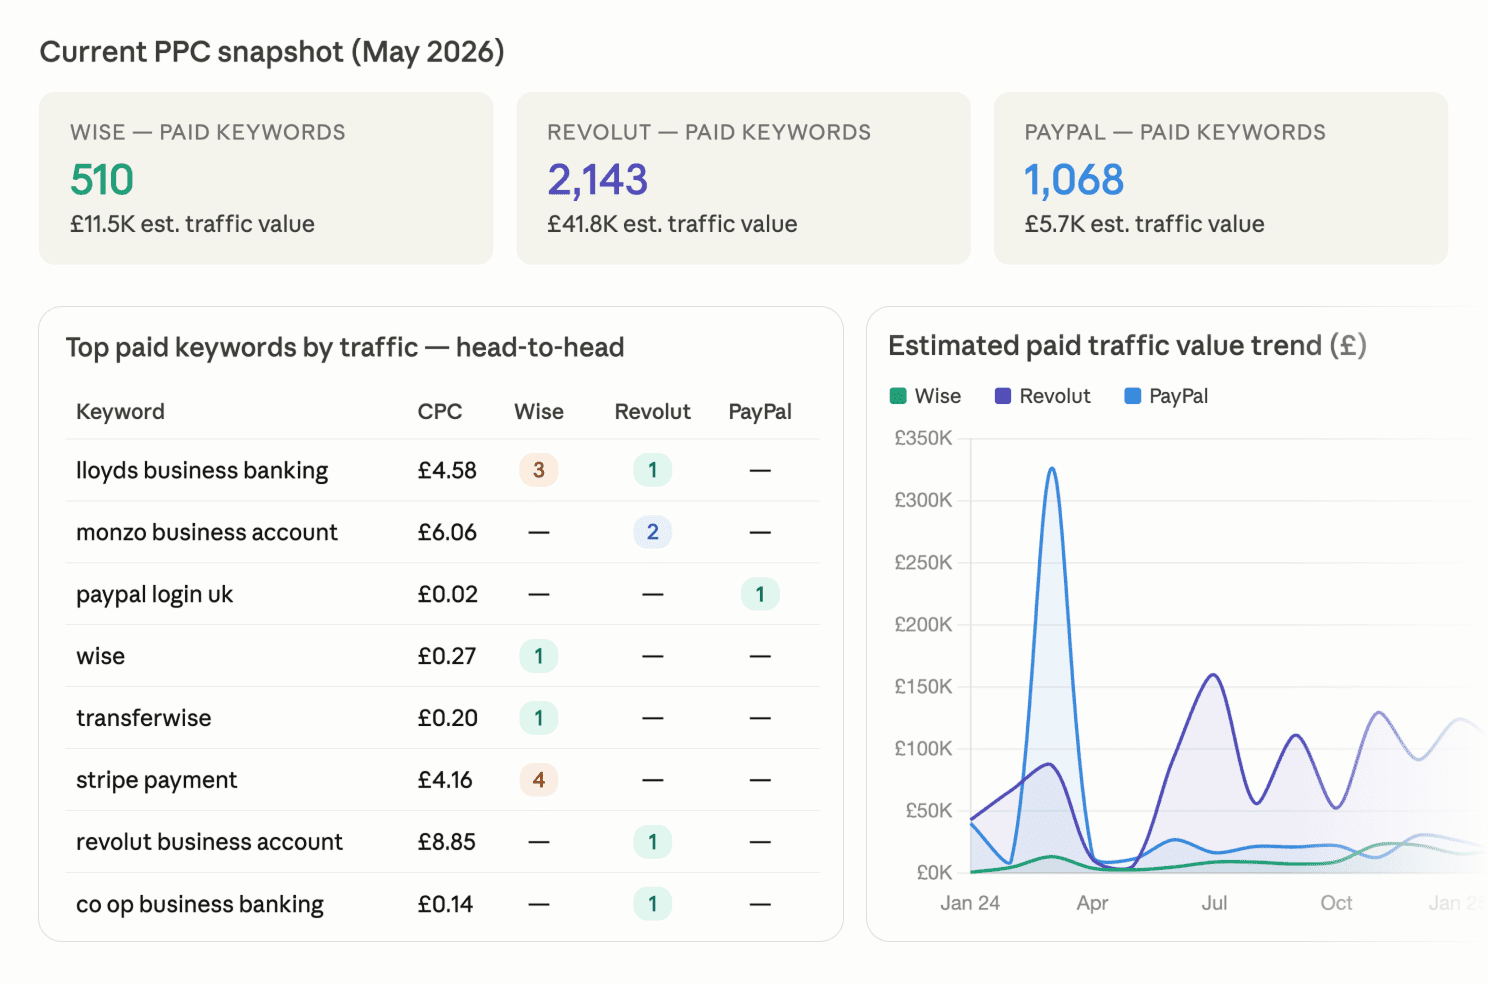Click Revolut rank 1 badge for co op business banking
This screenshot has width=1488, height=984.
[653, 904]
